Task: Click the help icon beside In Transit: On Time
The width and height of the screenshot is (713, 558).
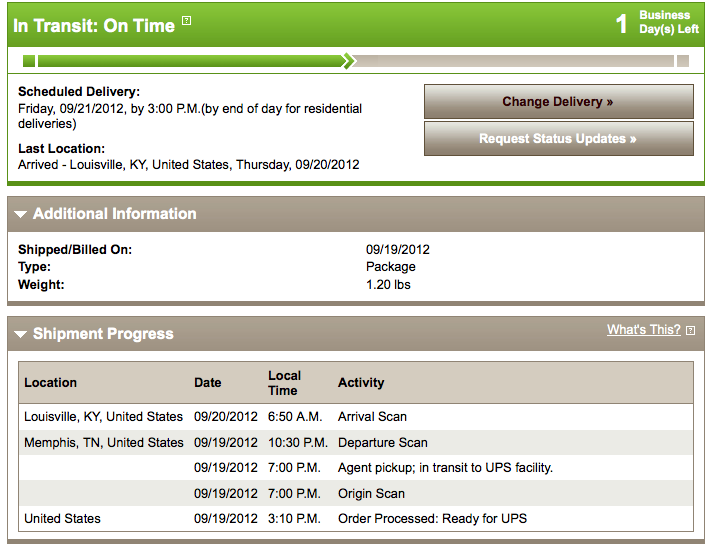Action: coord(186,20)
